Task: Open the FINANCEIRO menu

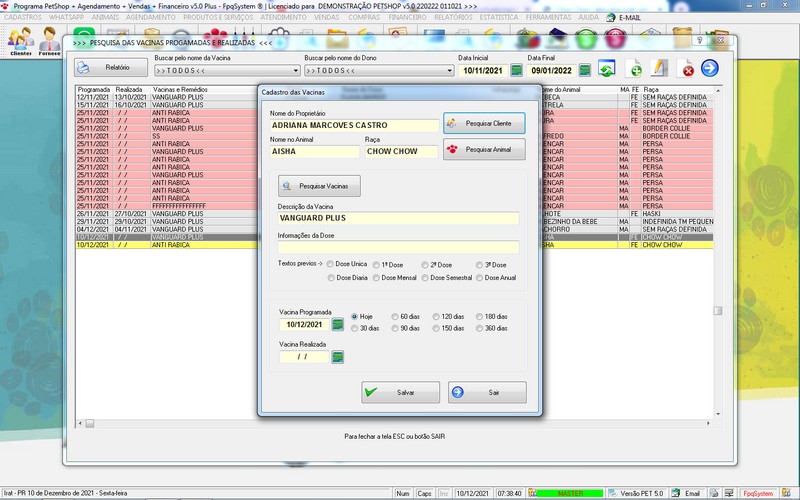Action: (x=407, y=17)
